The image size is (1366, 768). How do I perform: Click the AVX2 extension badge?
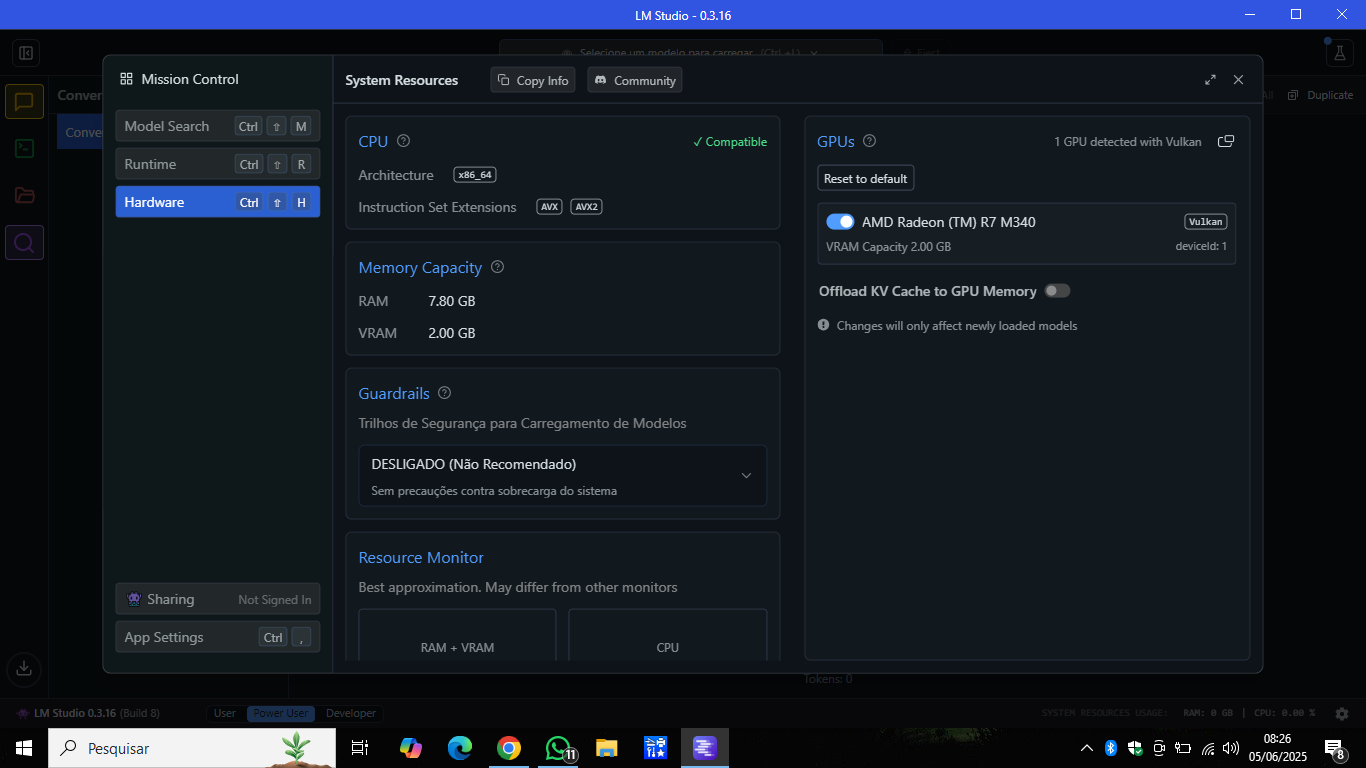point(587,207)
